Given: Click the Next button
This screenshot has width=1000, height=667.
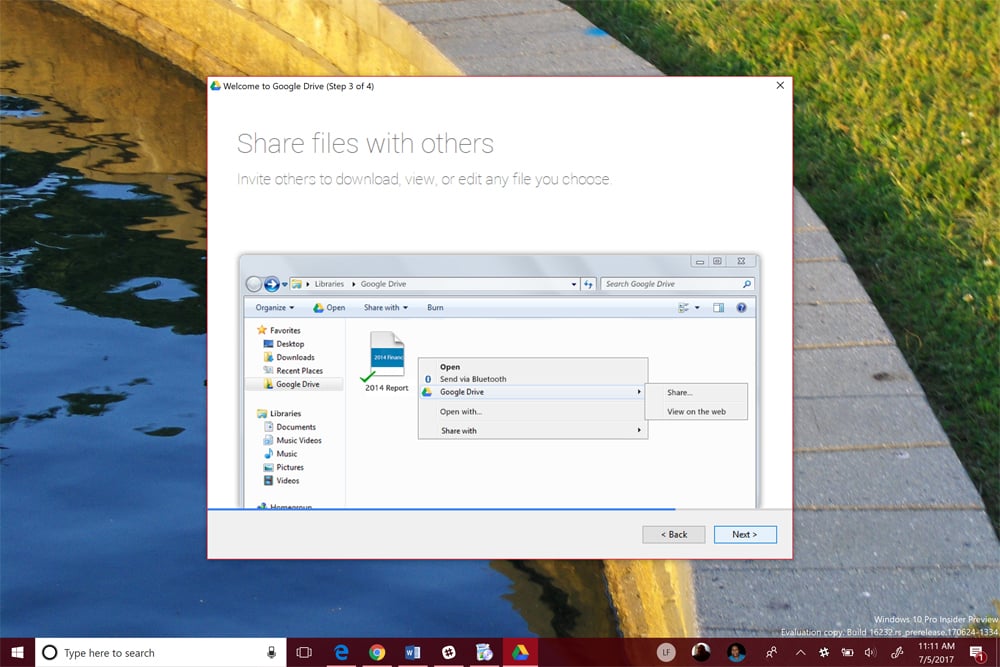Looking at the screenshot, I should pyautogui.click(x=745, y=534).
